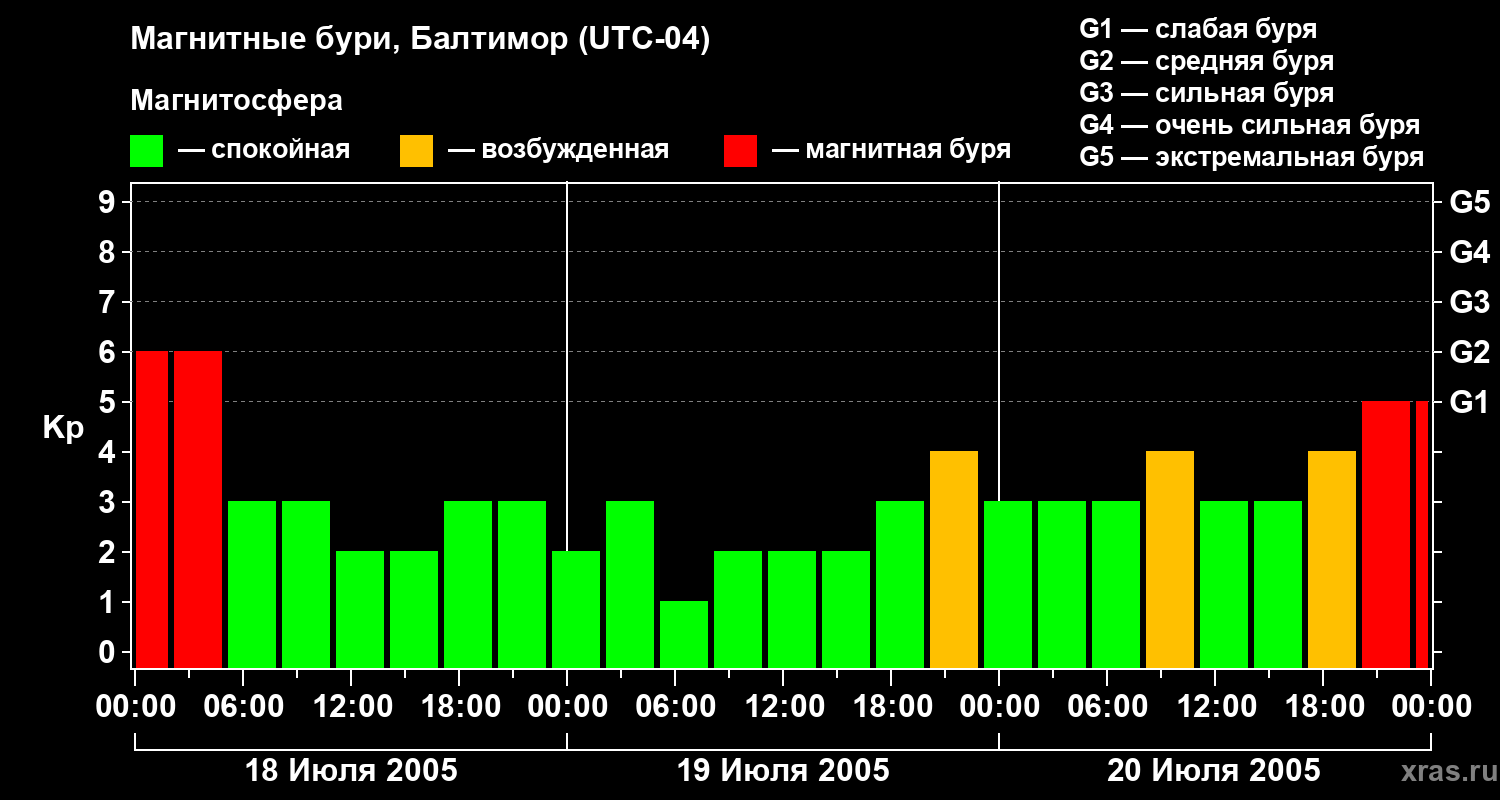Select legend line 'G2 — средняя буря'
This screenshot has width=1500, height=800.
click(1206, 61)
